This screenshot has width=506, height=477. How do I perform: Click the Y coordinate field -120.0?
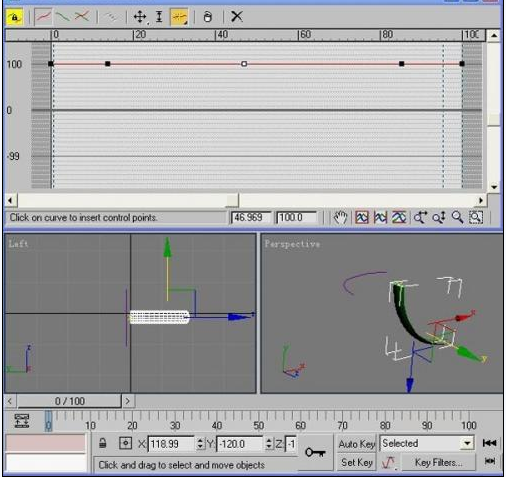240,444
